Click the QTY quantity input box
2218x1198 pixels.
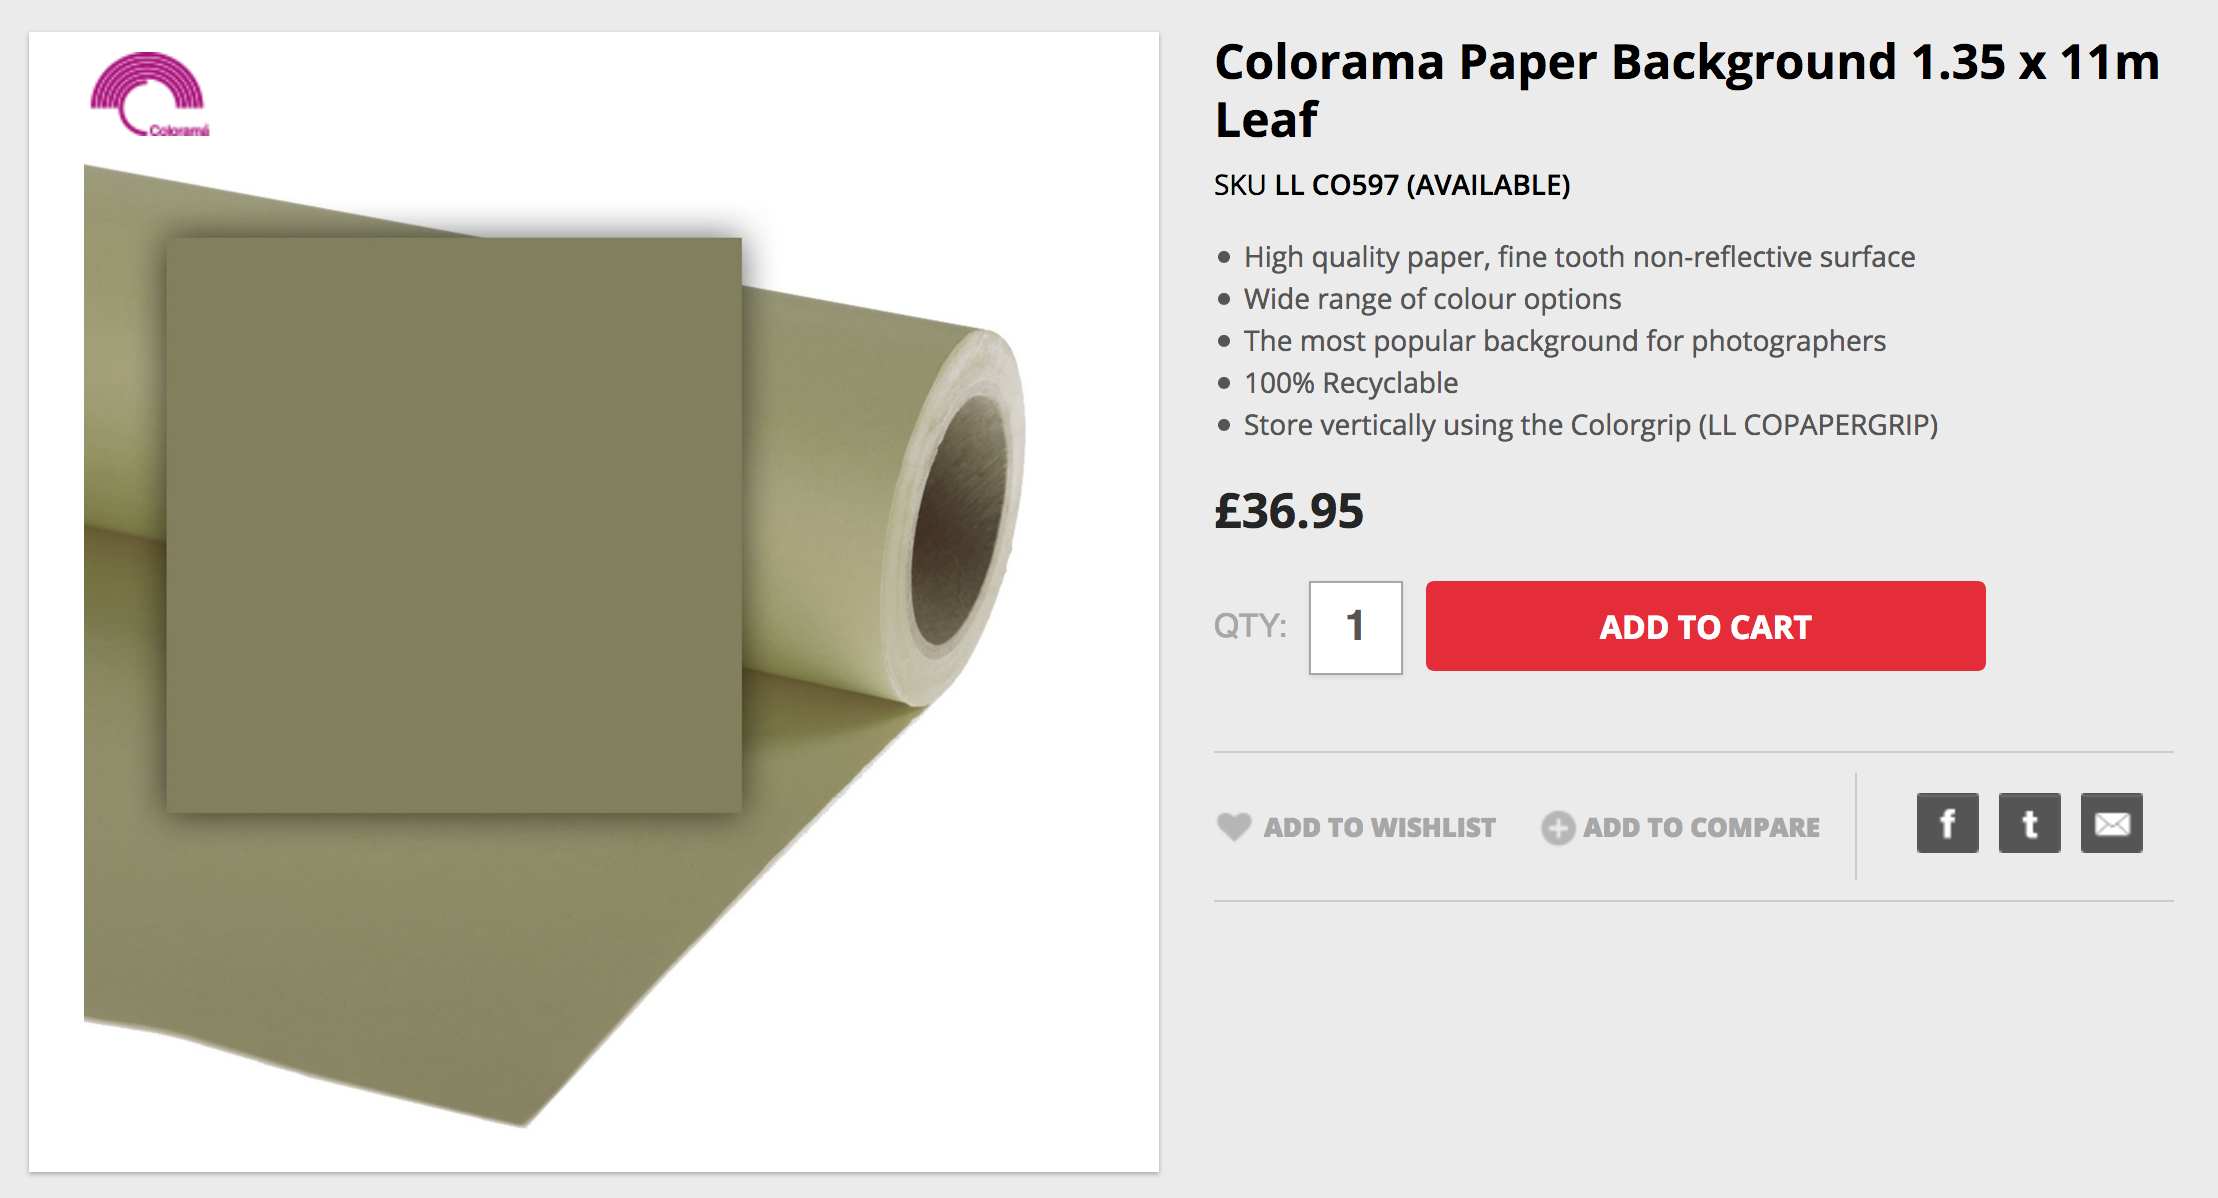(1355, 627)
